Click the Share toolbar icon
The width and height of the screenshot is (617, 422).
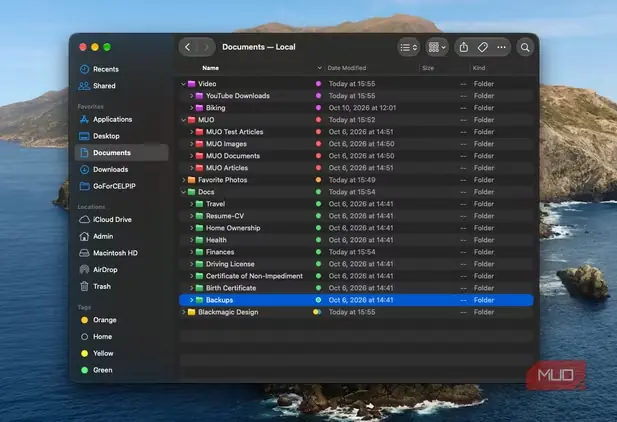pyautogui.click(x=464, y=47)
